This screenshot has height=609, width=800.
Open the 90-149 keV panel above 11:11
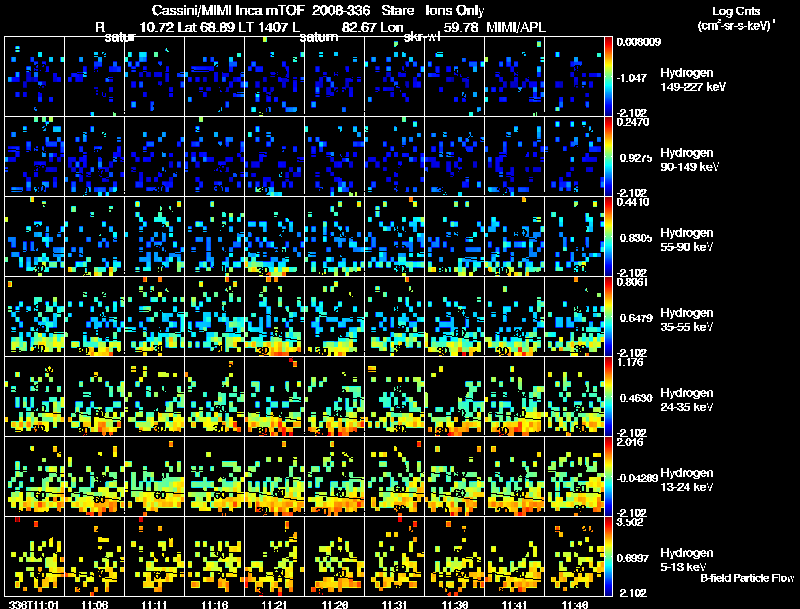(x=155, y=156)
